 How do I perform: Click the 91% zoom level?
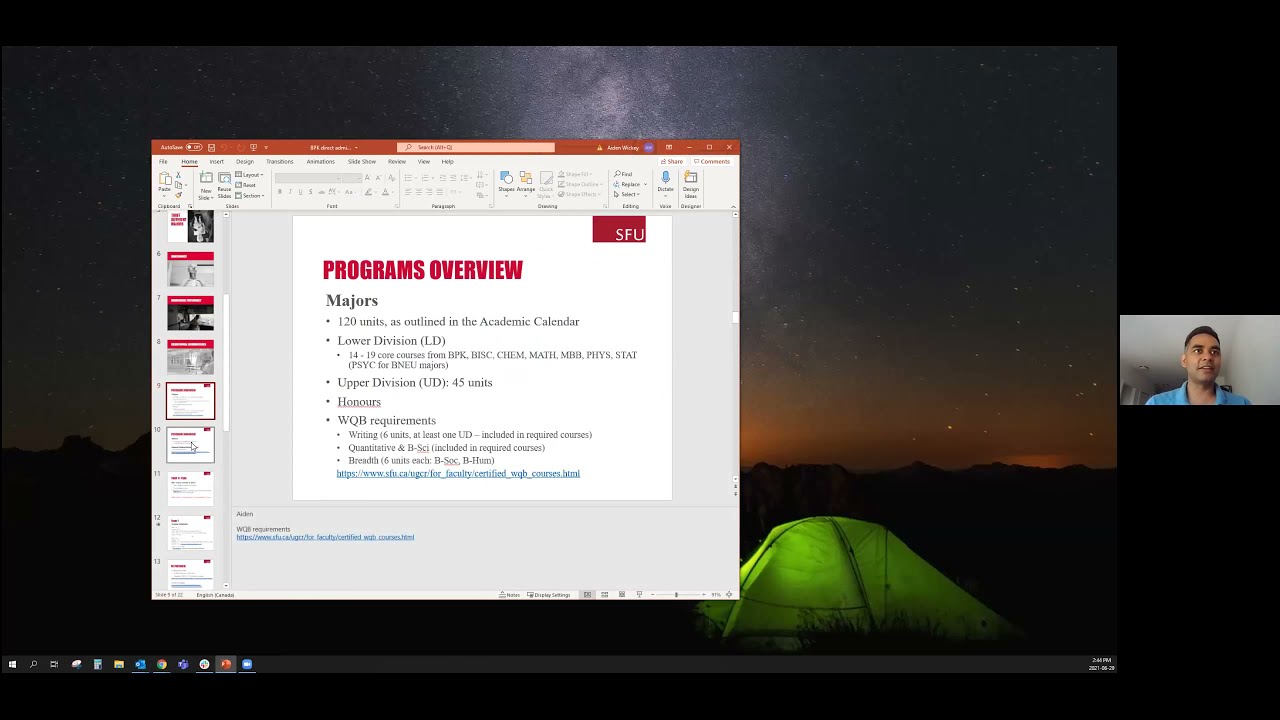coord(716,595)
